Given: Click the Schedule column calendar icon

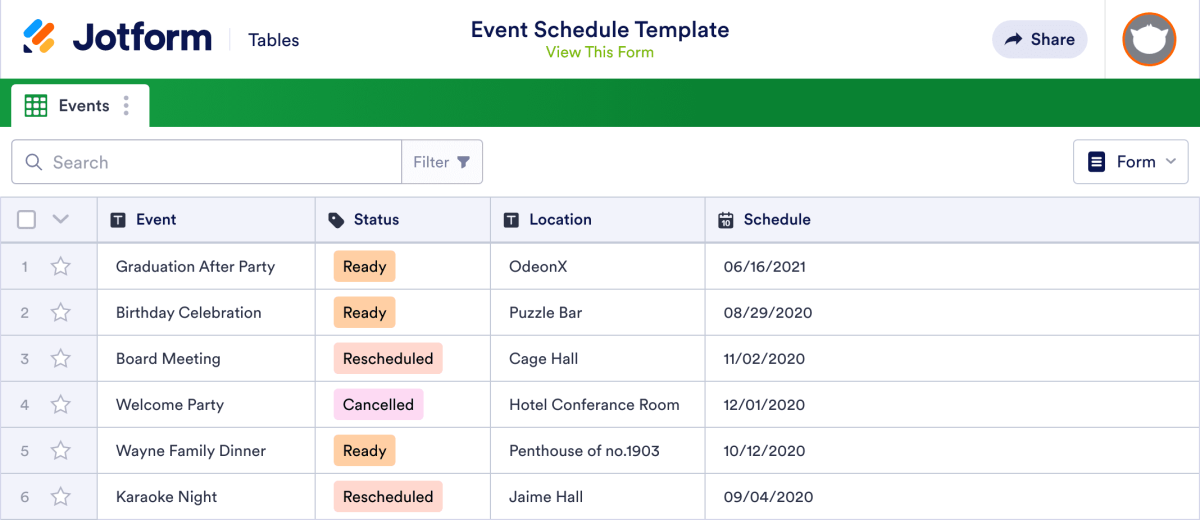Looking at the screenshot, I should [x=726, y=220].
